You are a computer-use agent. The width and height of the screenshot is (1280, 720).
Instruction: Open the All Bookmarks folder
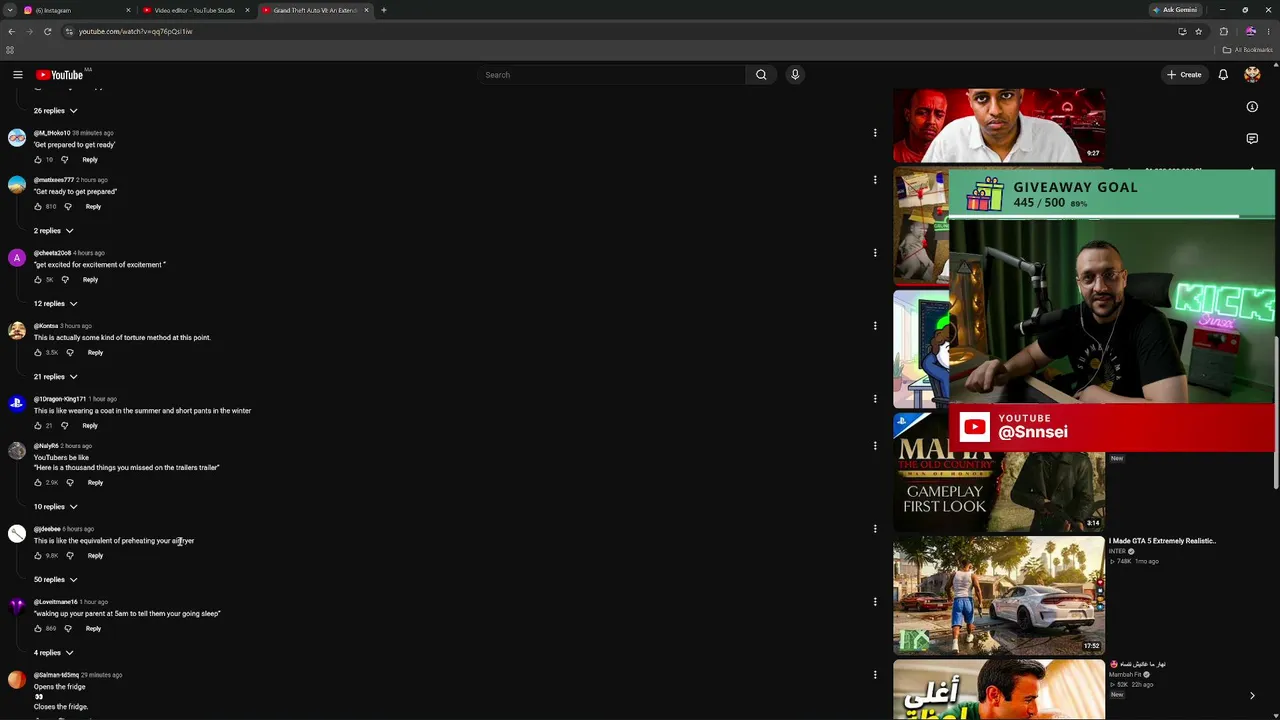pos(1248,50)
